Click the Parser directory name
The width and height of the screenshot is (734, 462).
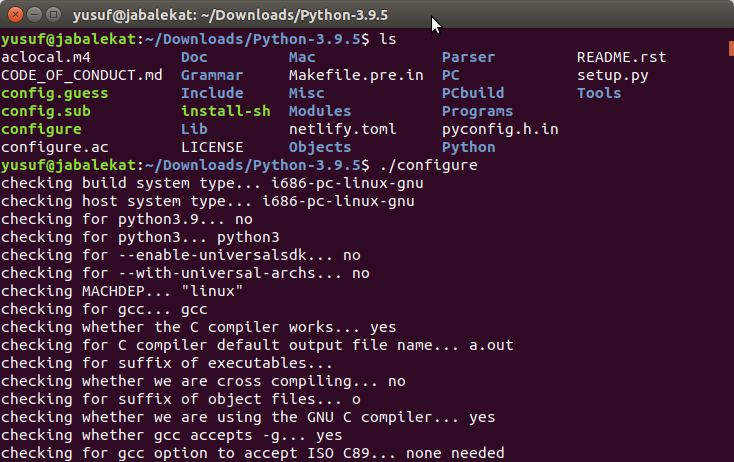pyautogui.click(x=469, y=57)
